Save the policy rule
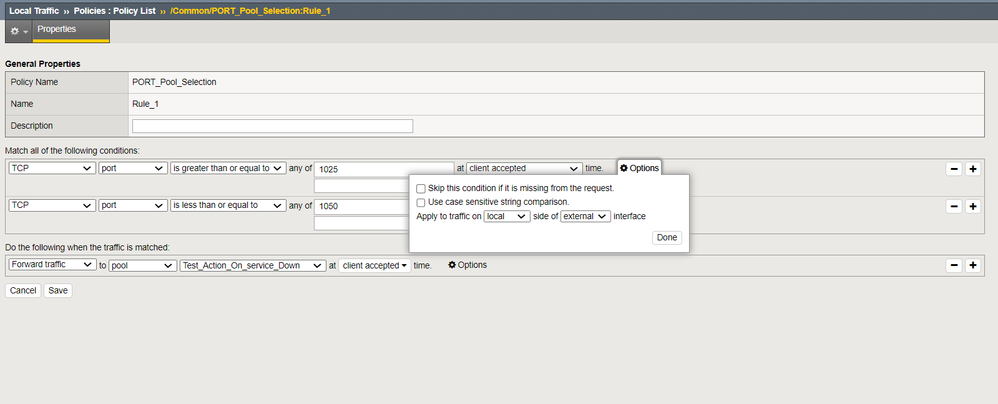 pos(58,291)
